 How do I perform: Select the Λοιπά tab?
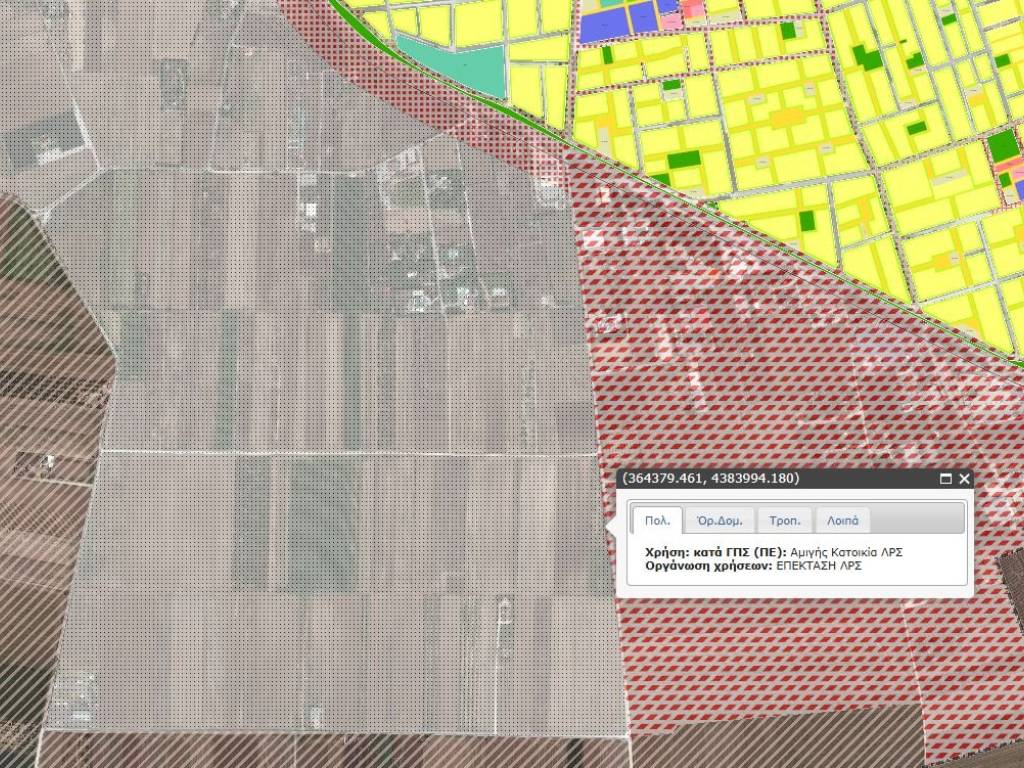[843, 521]
